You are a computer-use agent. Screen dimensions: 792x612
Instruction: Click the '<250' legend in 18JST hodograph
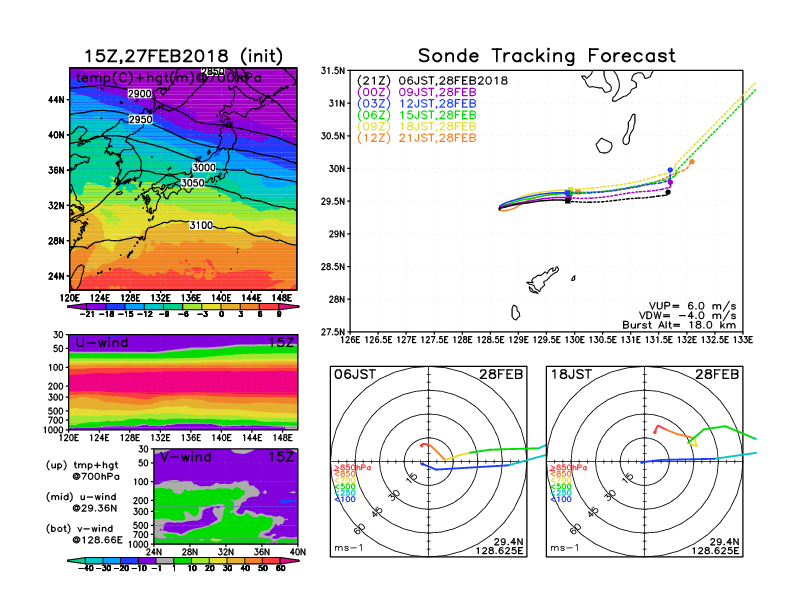click(x=561, y=493)
